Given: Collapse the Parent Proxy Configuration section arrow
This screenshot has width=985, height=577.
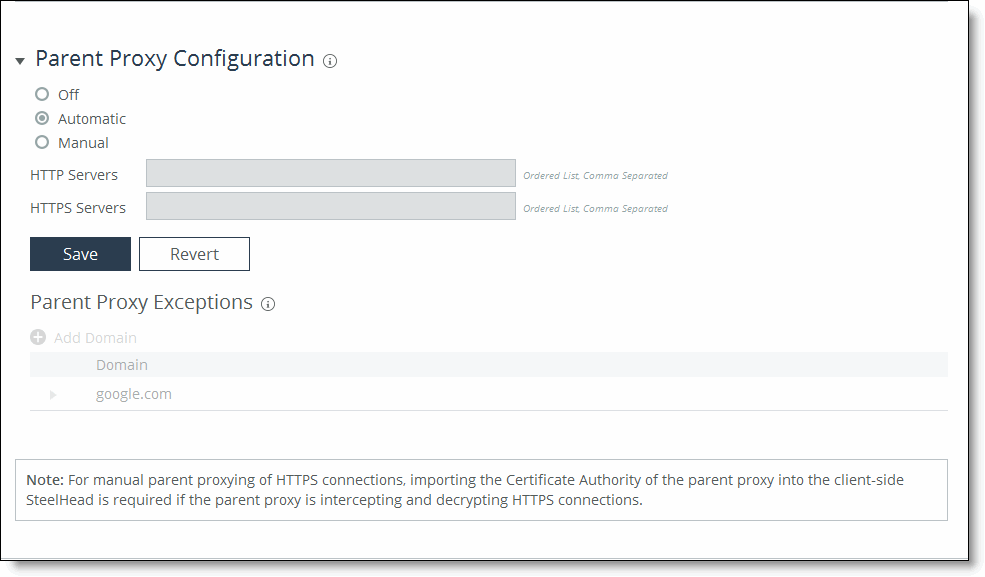Looking at the screenshot, I should point(20,61).
